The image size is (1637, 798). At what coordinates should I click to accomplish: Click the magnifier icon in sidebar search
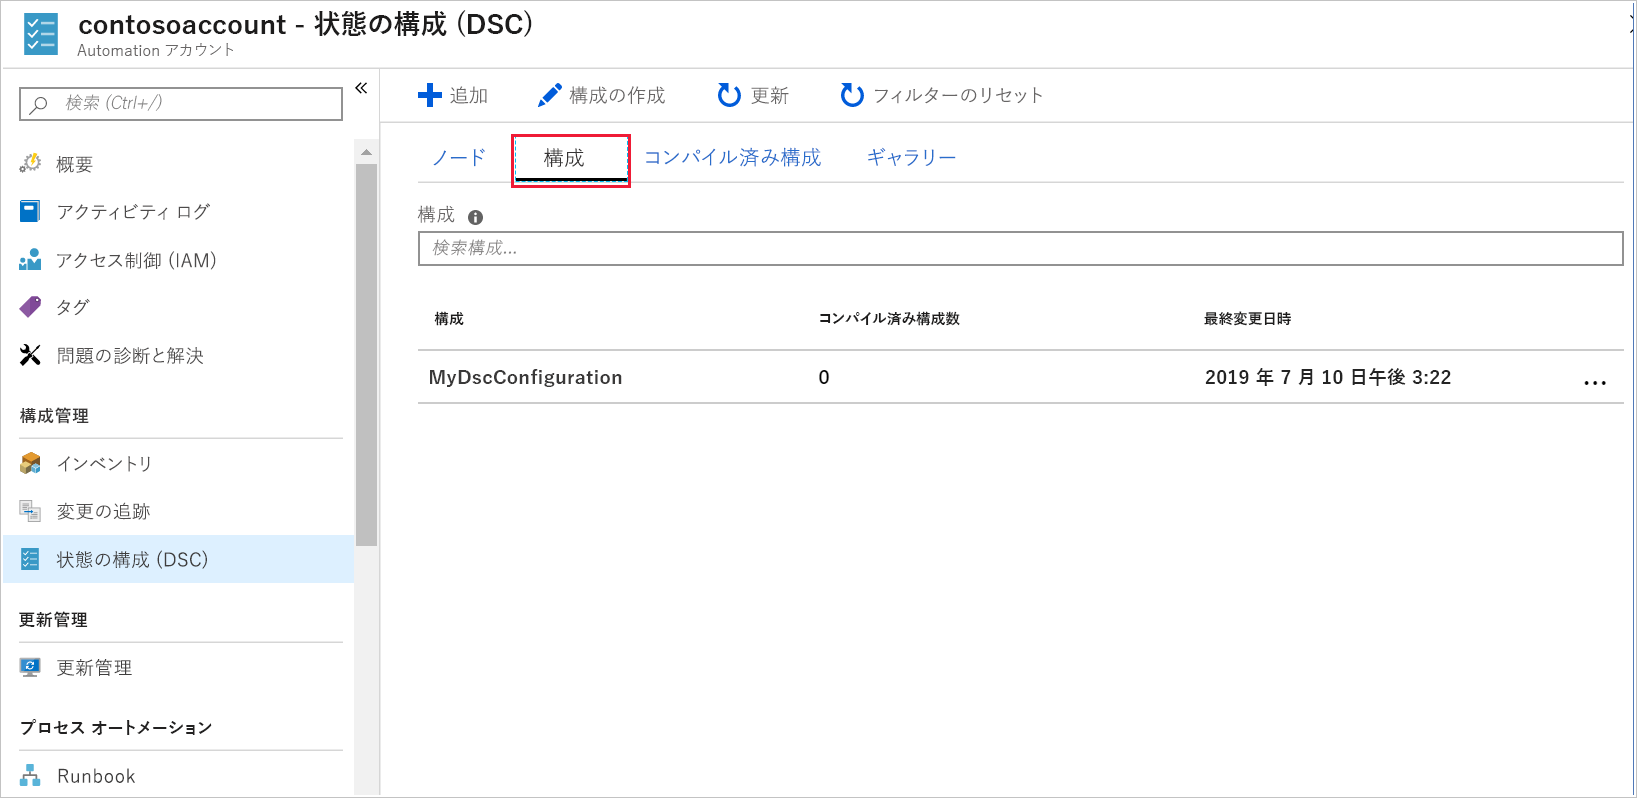[39, 104]
